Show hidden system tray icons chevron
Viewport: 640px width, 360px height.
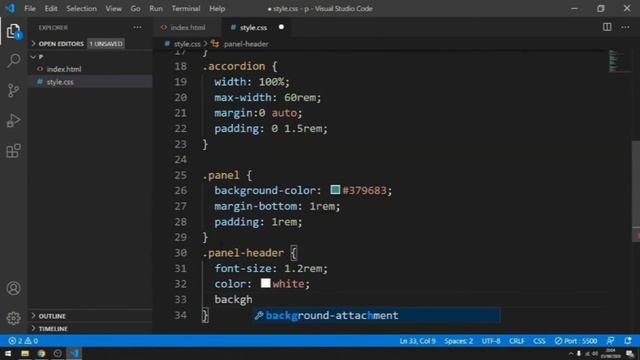point(571,353)
